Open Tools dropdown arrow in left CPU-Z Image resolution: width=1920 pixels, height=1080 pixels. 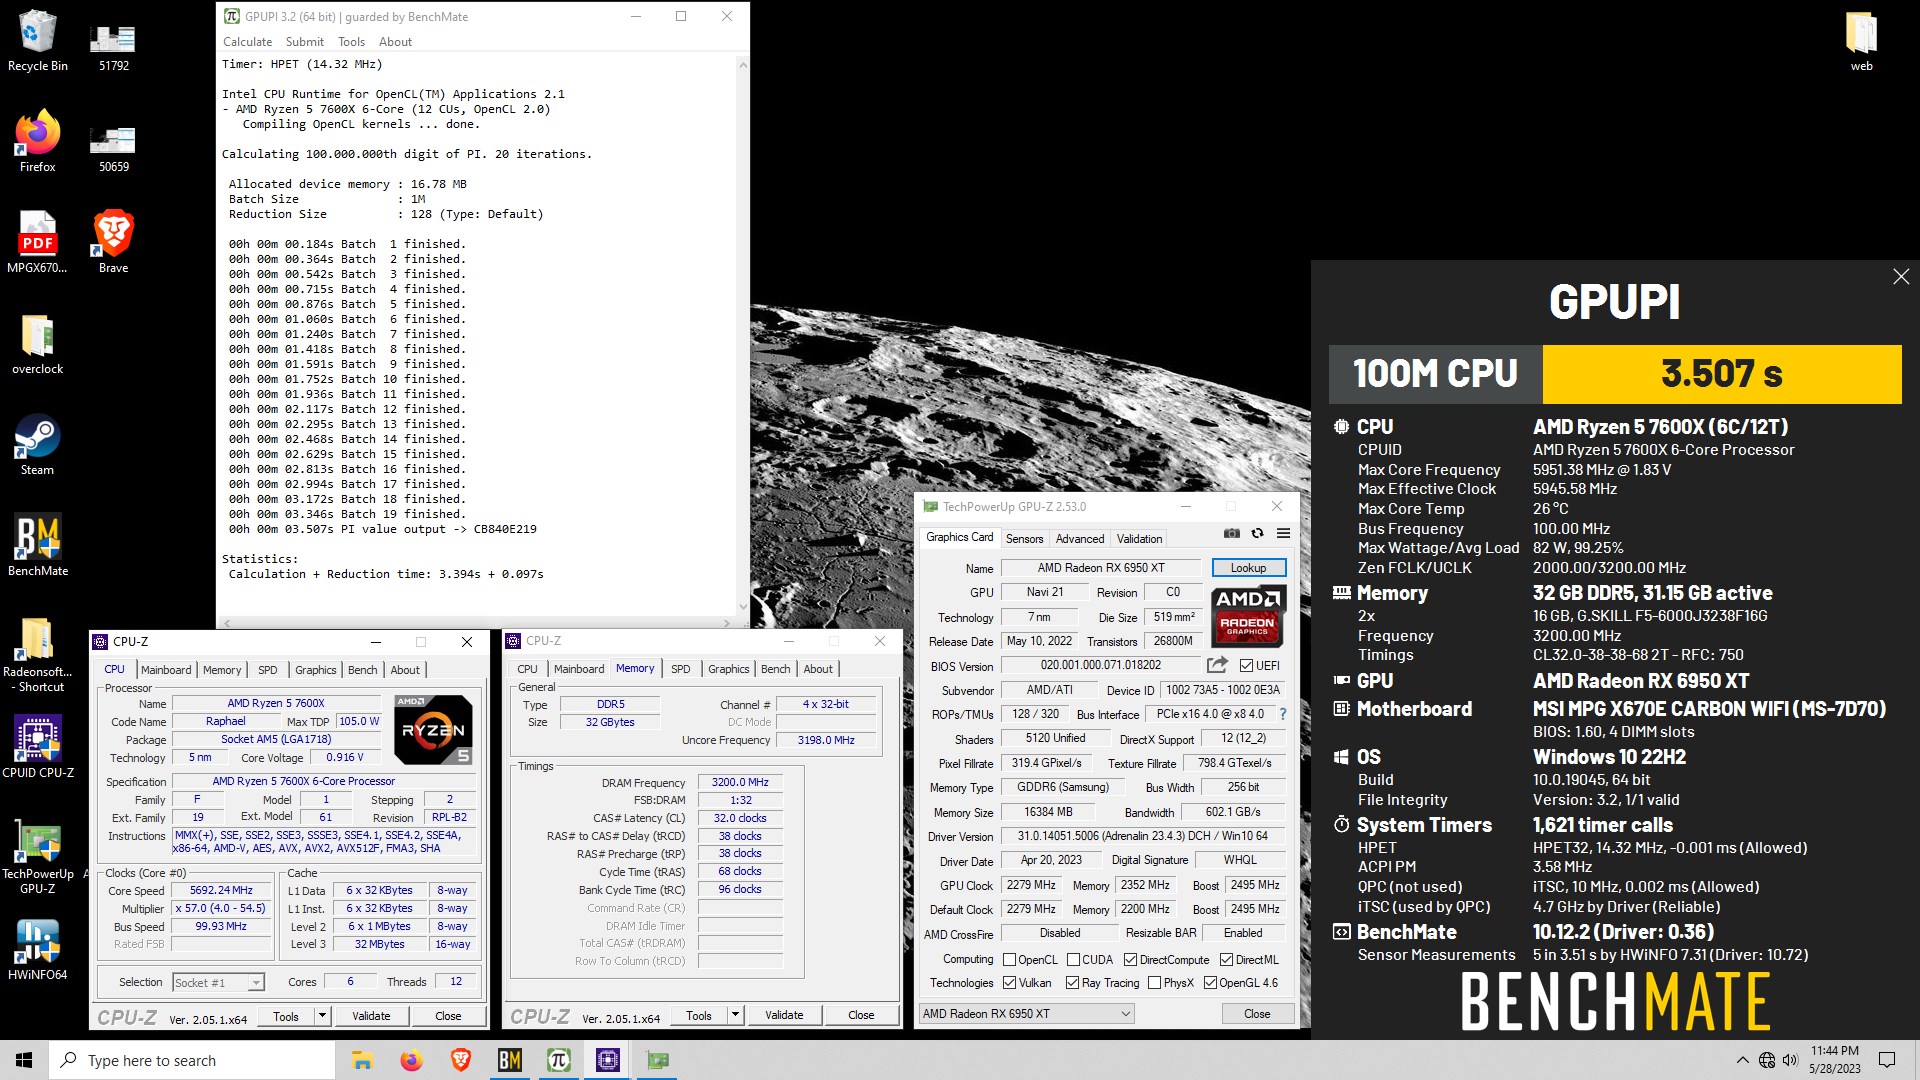(x=322, y=1016)
